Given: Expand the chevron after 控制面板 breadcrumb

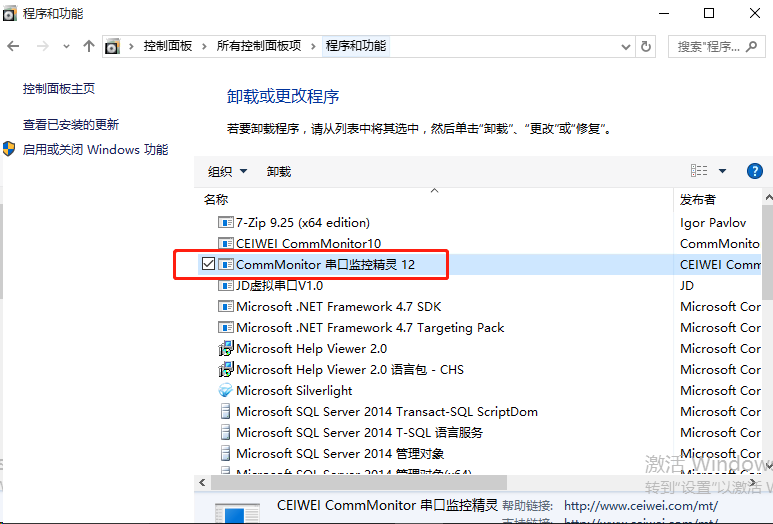Looking at the screenshot, I should pyautogui.click(x=204, y=46).
